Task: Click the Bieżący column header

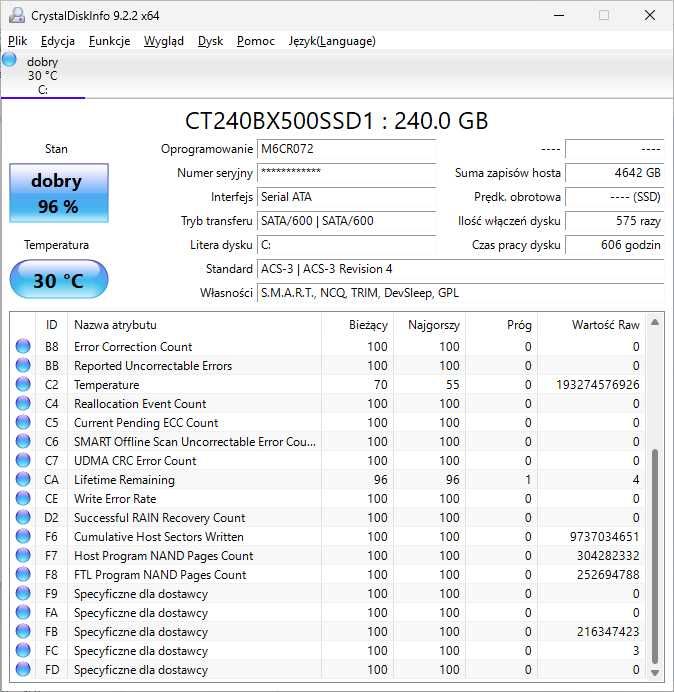Action: 358,325
